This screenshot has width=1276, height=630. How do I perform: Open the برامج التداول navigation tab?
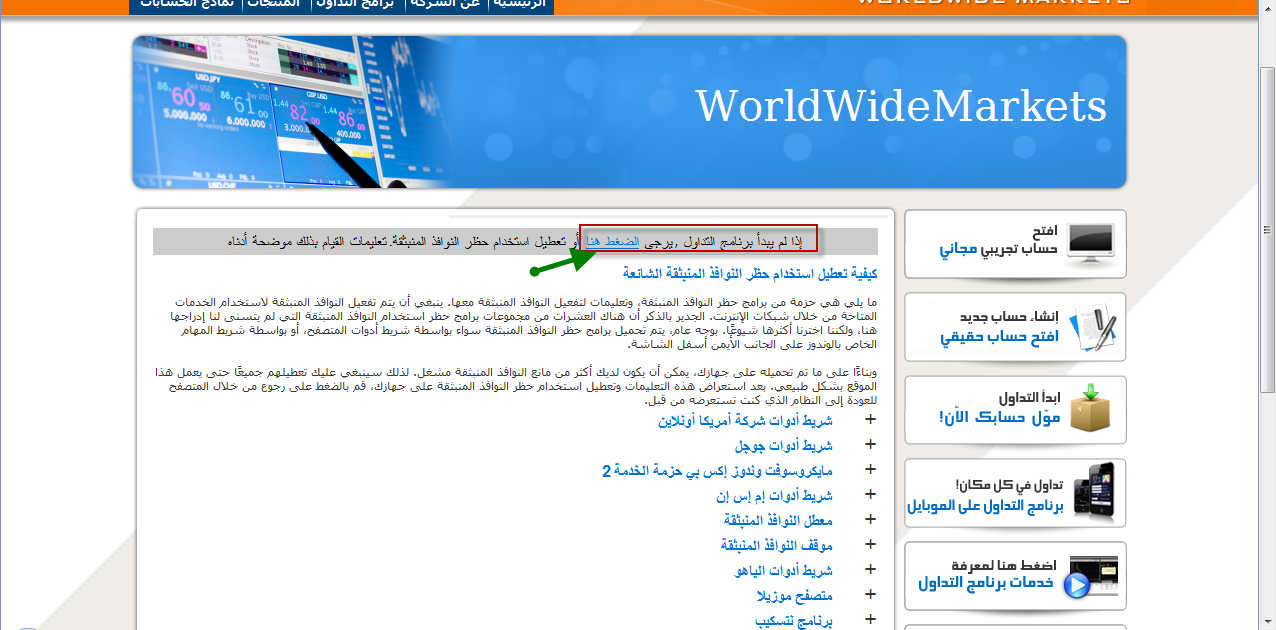(358, 5)
